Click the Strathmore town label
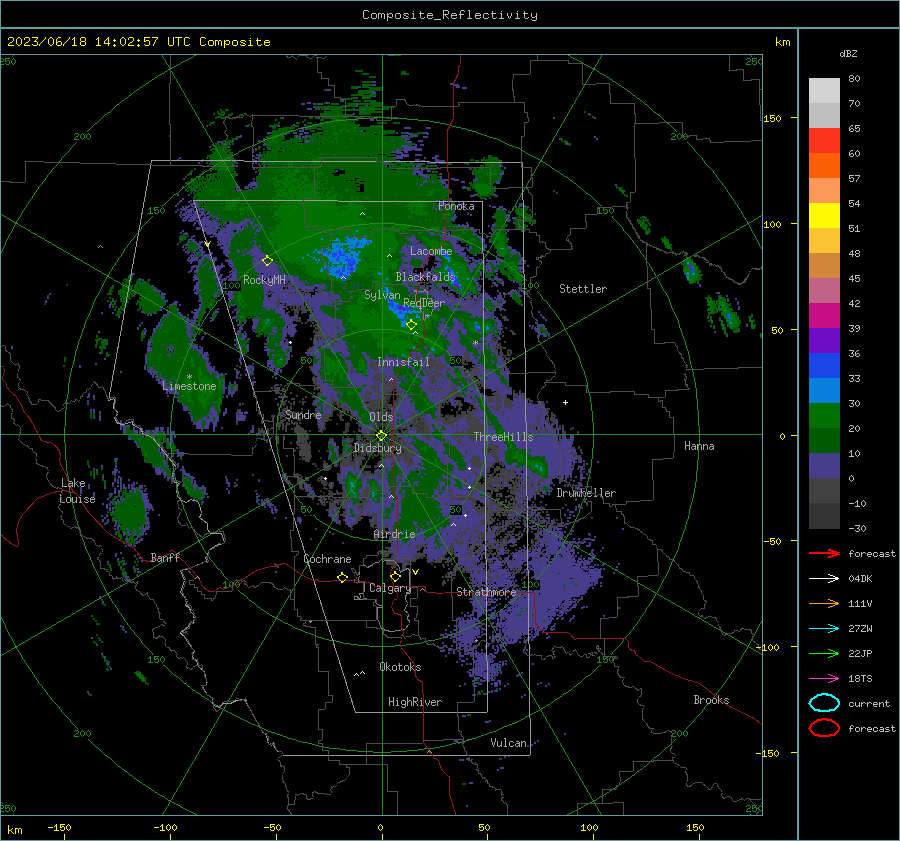The image size is (900, 841). pos(486,592)
